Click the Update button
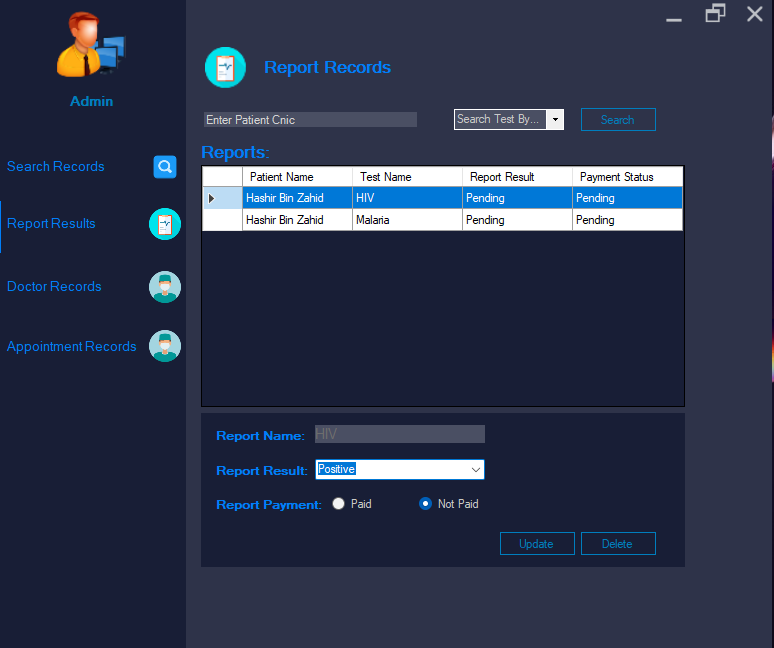 [x=537, y=543]
